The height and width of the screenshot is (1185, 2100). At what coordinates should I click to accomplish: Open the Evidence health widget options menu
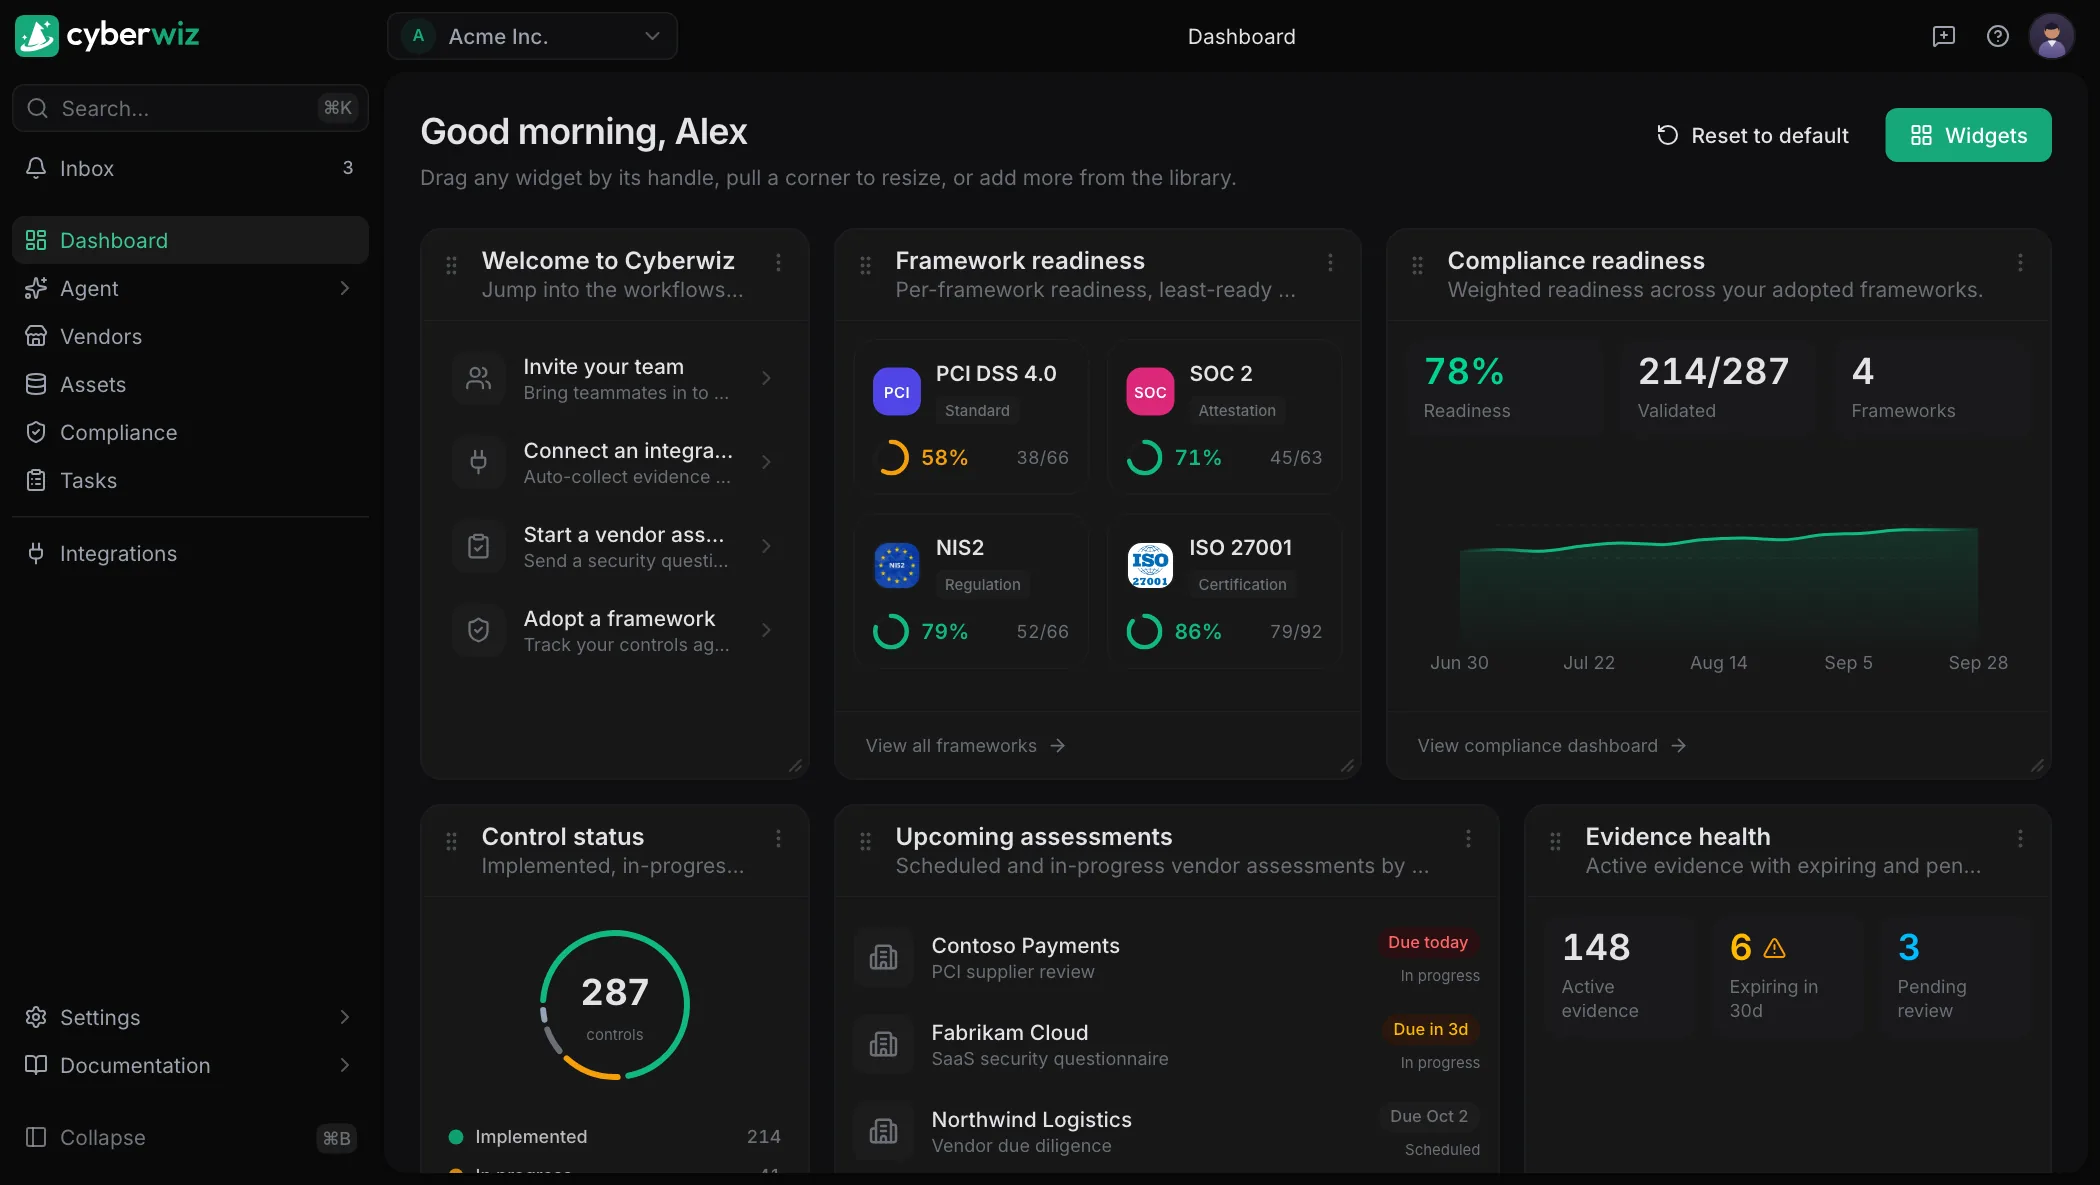click(x=2020, y=838)
